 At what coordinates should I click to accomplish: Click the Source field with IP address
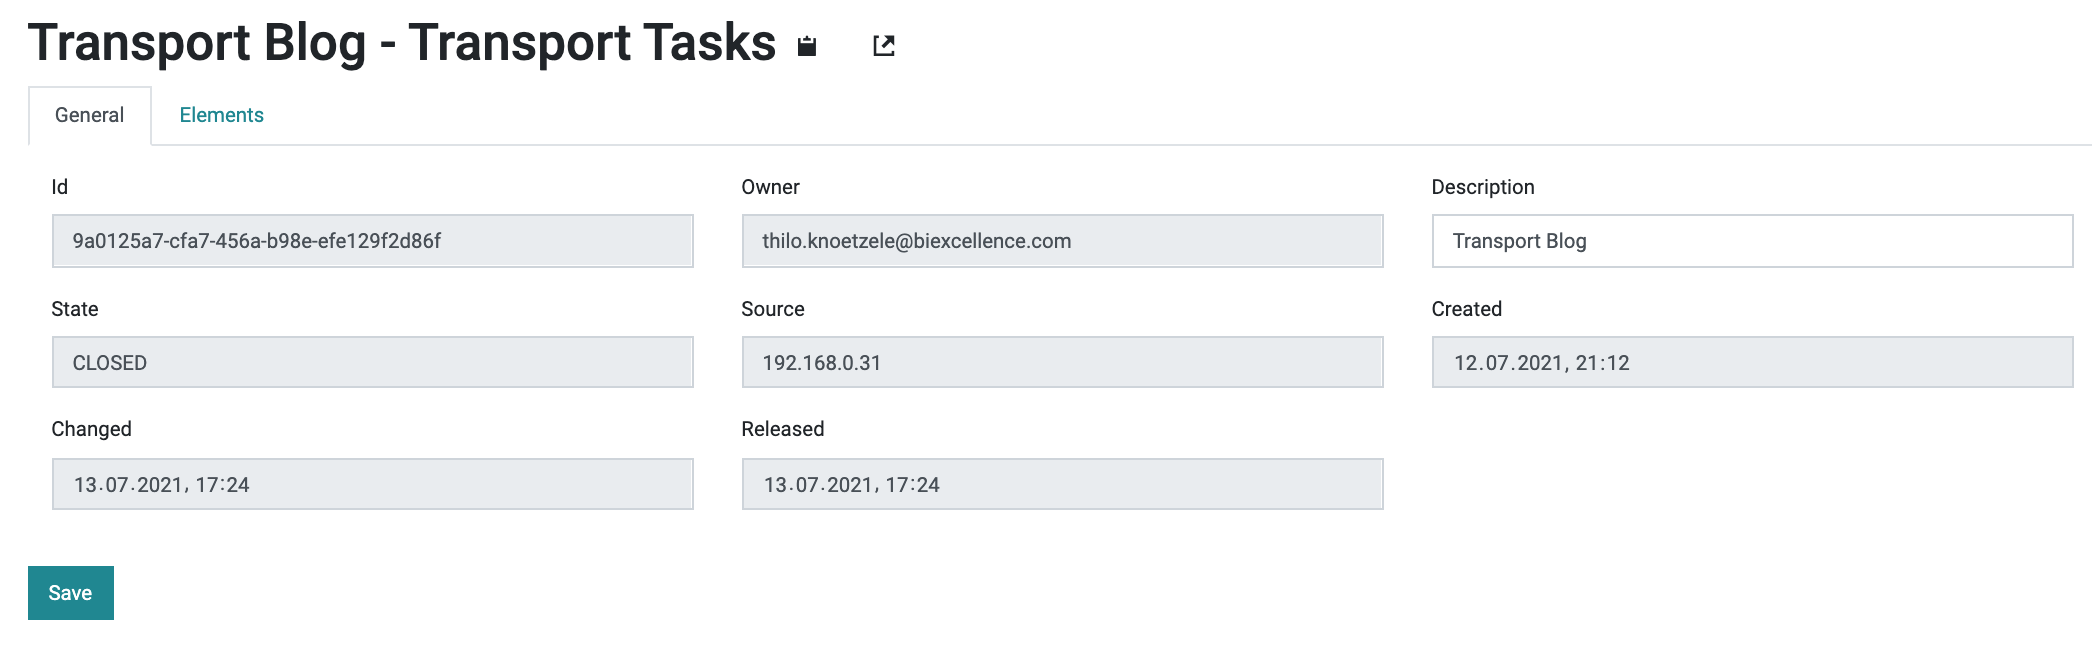click(1062, 362)
